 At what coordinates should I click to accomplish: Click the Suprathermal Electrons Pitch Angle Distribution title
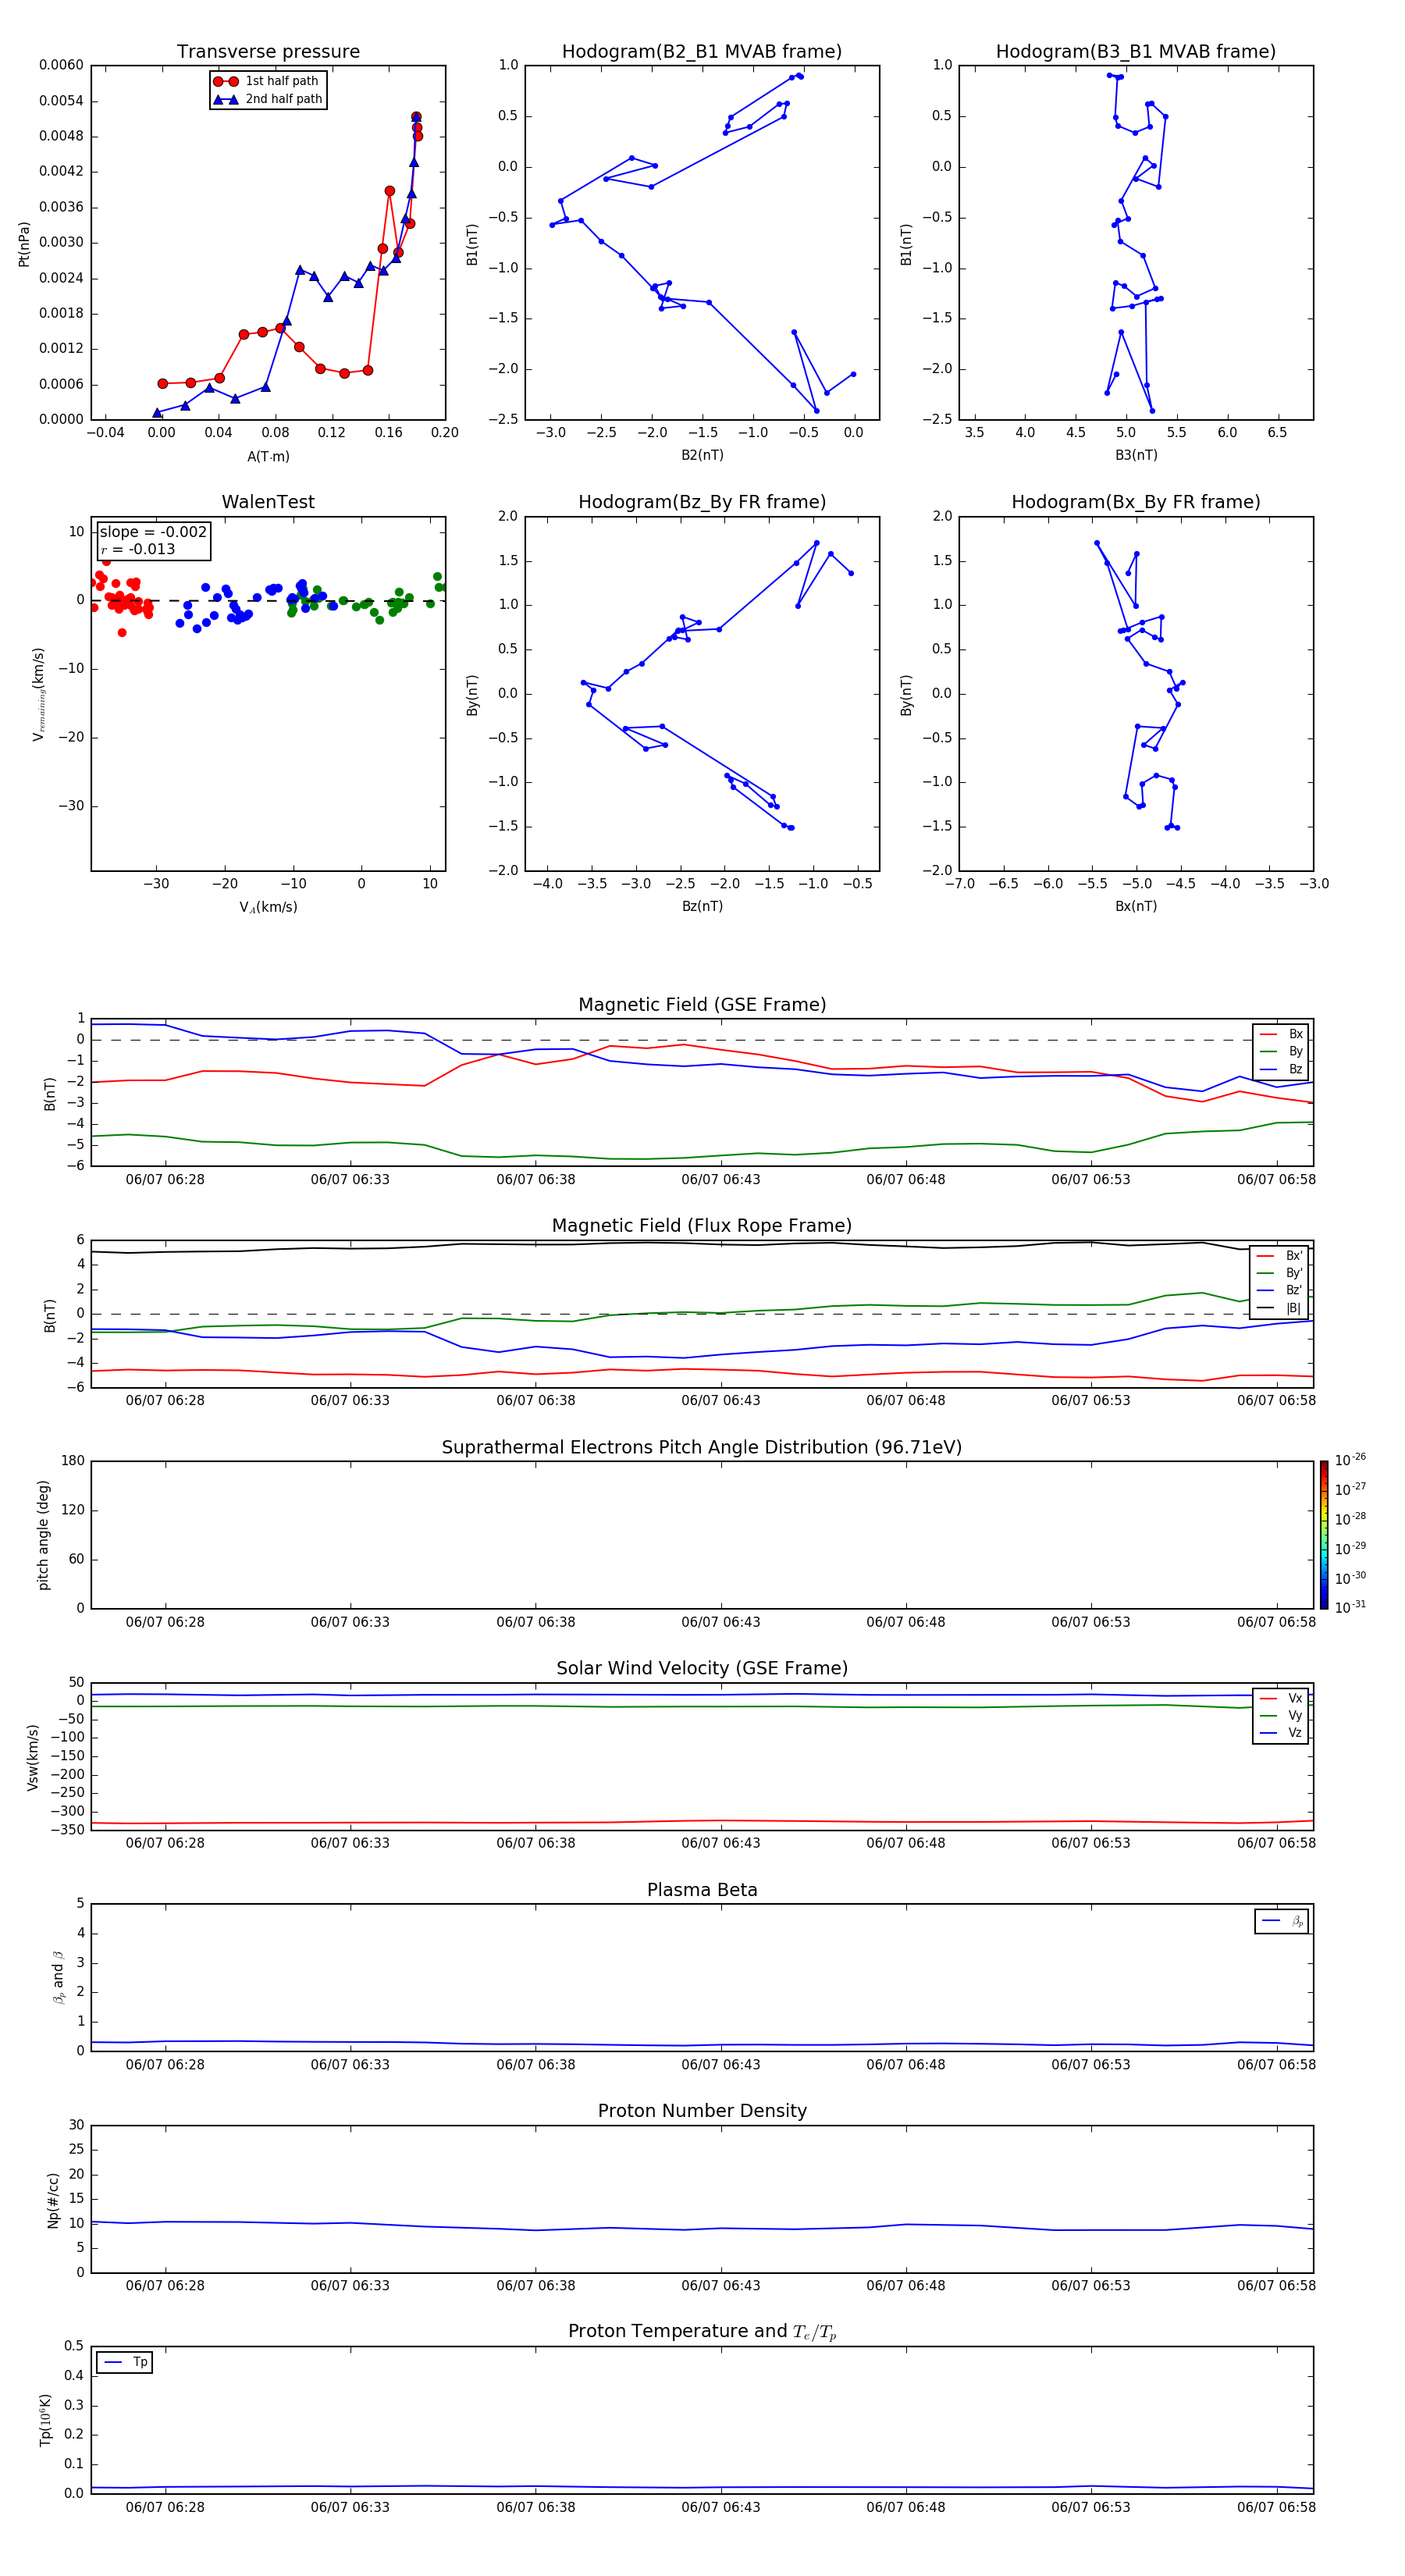coord(702,1447)
